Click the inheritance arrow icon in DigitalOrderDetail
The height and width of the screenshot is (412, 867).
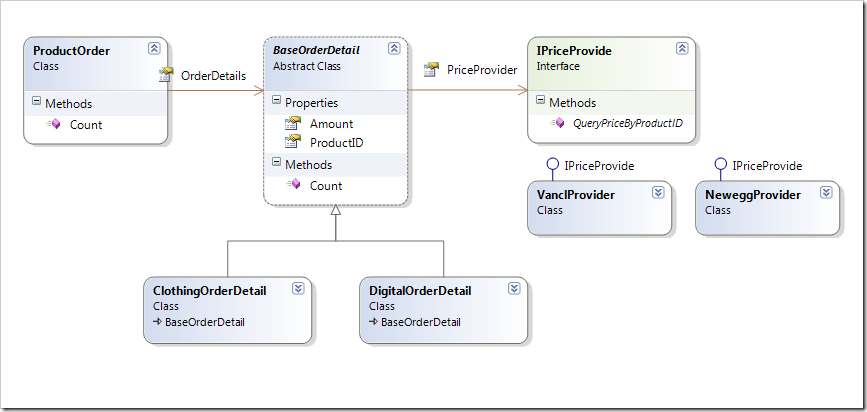click(373, 322)
